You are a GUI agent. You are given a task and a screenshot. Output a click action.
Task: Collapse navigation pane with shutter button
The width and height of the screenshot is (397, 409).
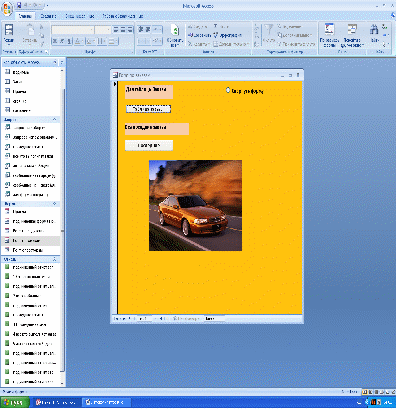tap(61, 62)
